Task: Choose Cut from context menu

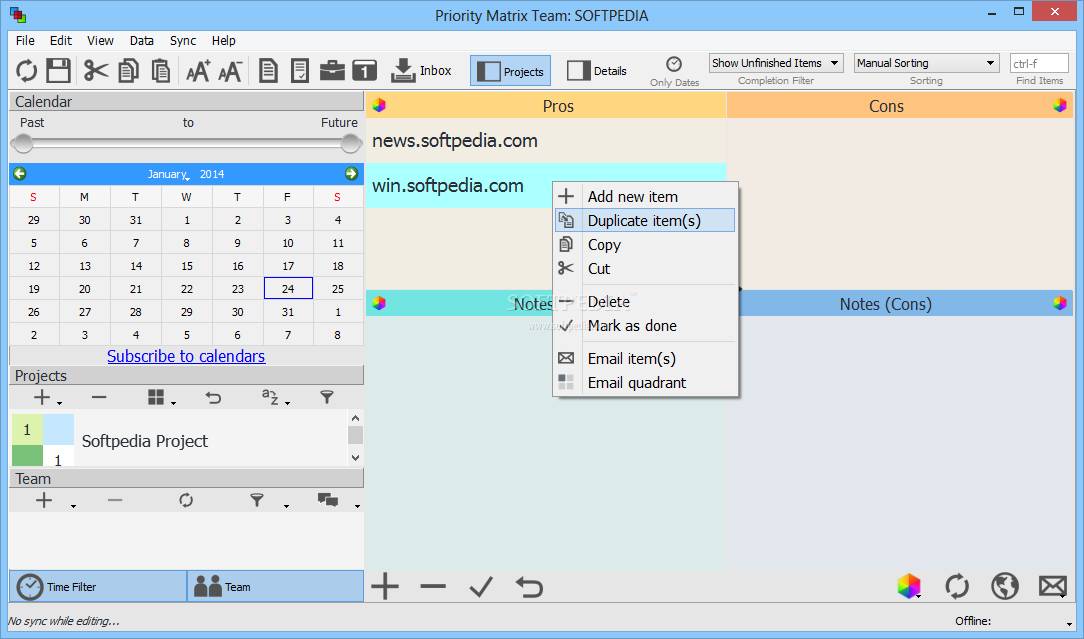Action: tap(645, 268)
